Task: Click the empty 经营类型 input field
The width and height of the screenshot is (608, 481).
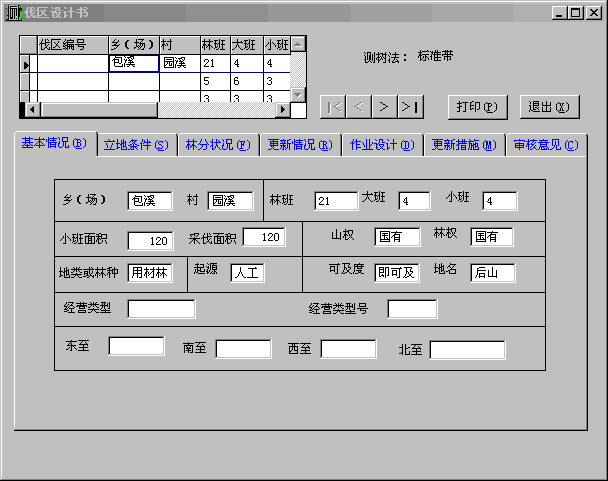Action: click(161, 309)
